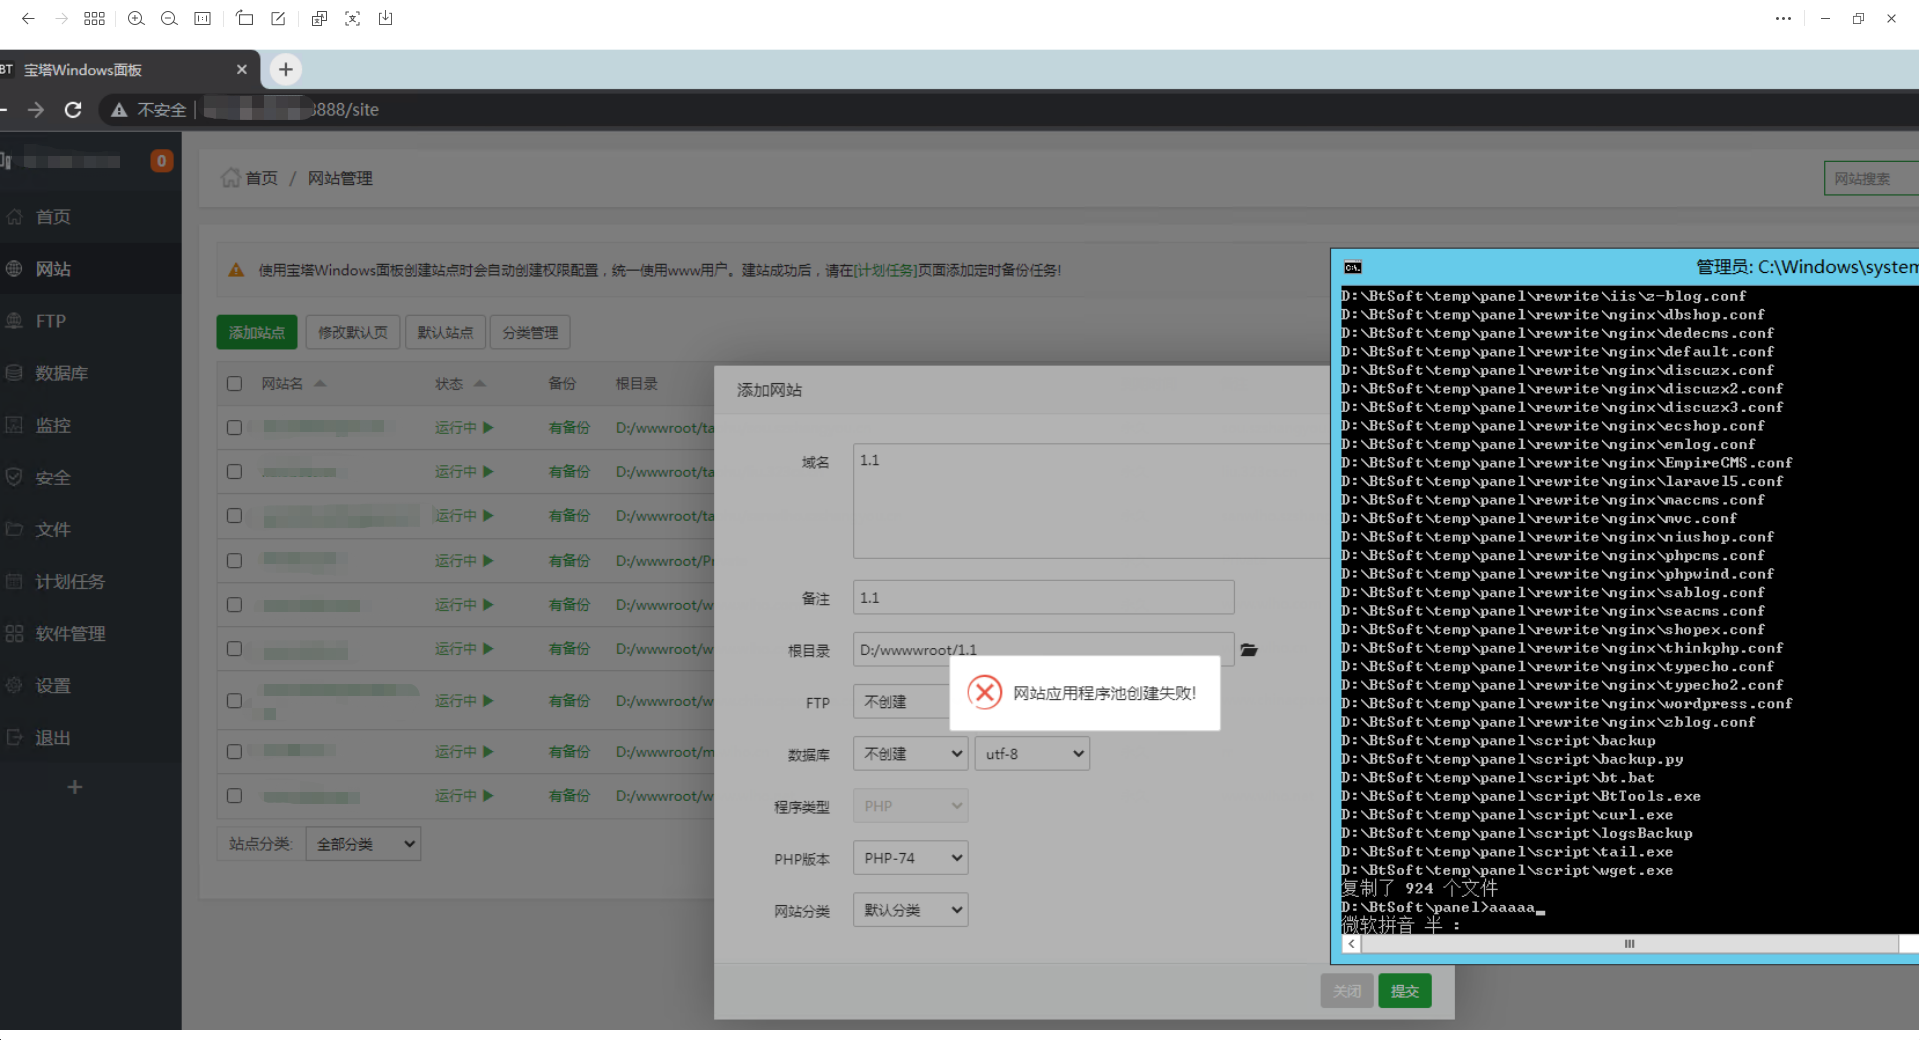The width and height of the screenshot is (1920, 1040).
Task: Click the green 提交 button
Action: 1405,991
